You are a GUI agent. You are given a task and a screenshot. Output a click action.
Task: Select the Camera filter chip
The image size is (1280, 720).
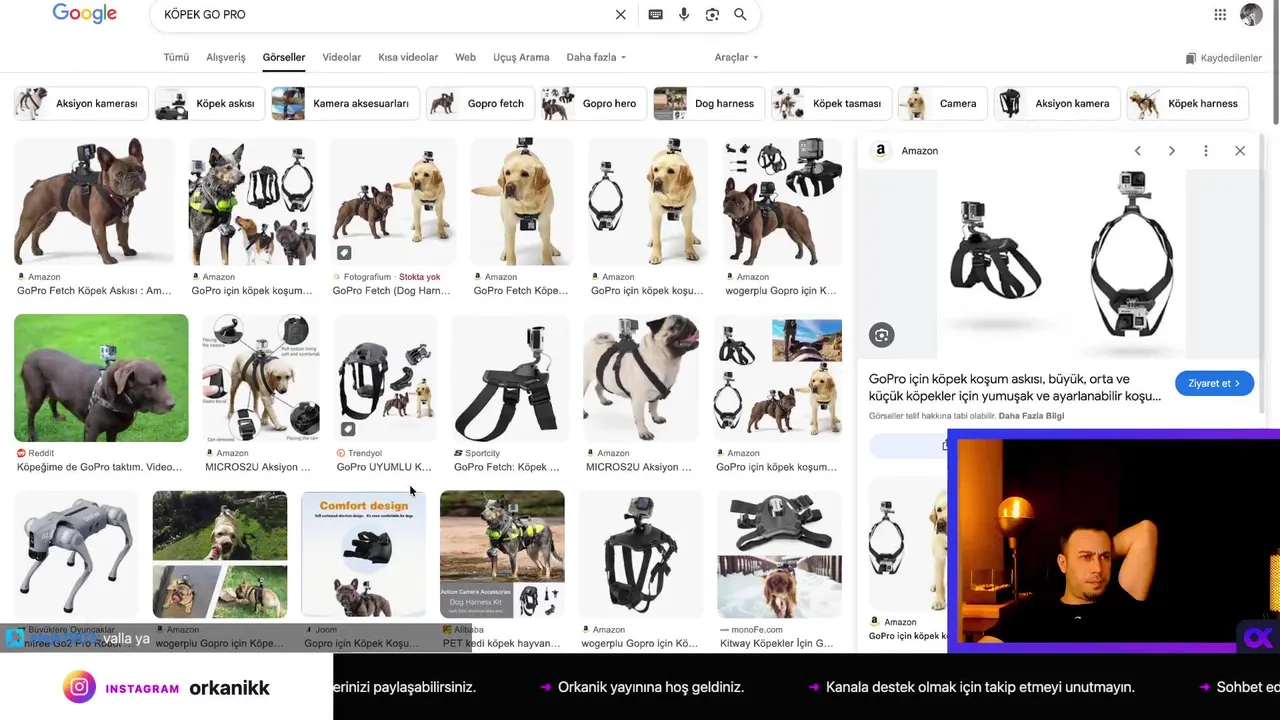tap(942, 104)
